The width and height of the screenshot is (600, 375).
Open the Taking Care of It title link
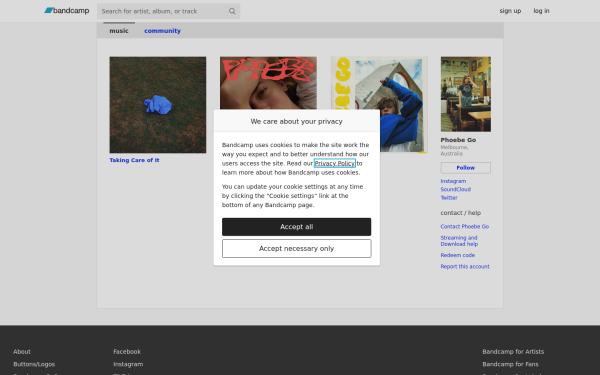pyautogui.click(x=134, y=160)
